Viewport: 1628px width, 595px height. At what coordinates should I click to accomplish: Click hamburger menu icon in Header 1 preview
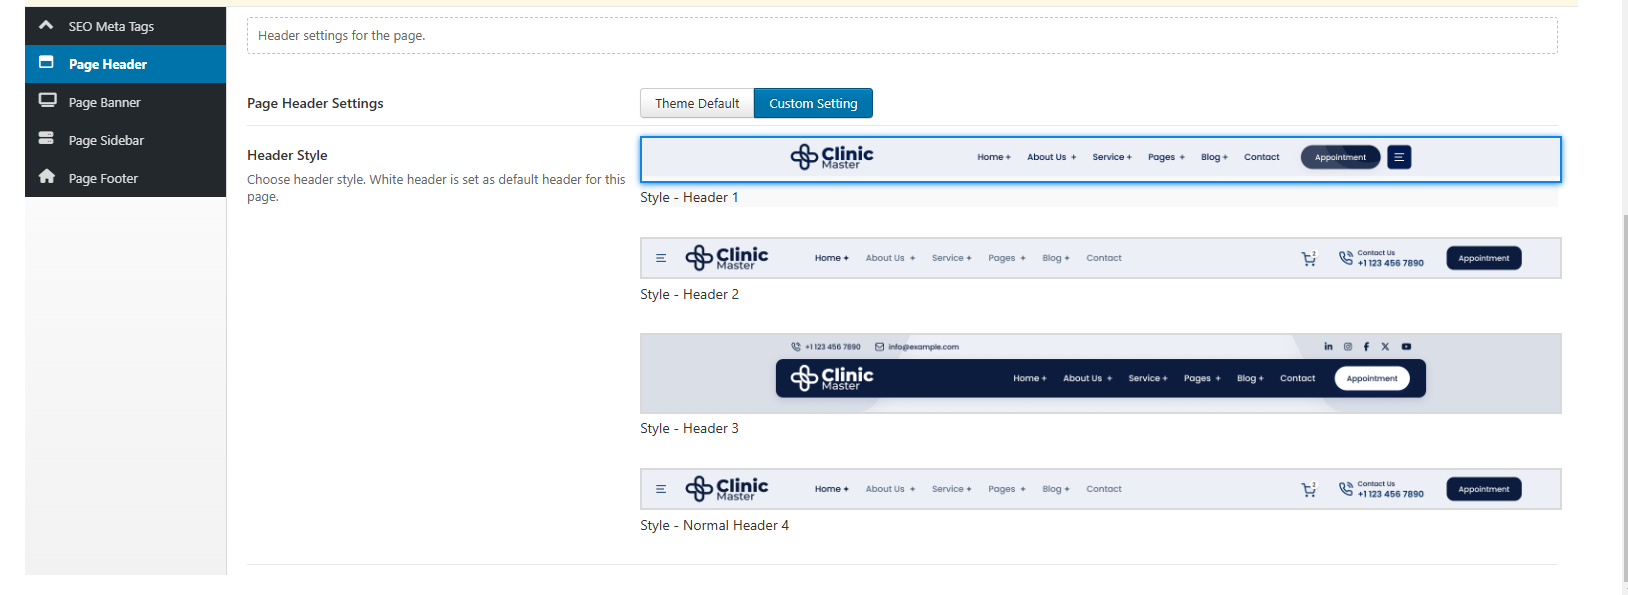point(1399,157)
